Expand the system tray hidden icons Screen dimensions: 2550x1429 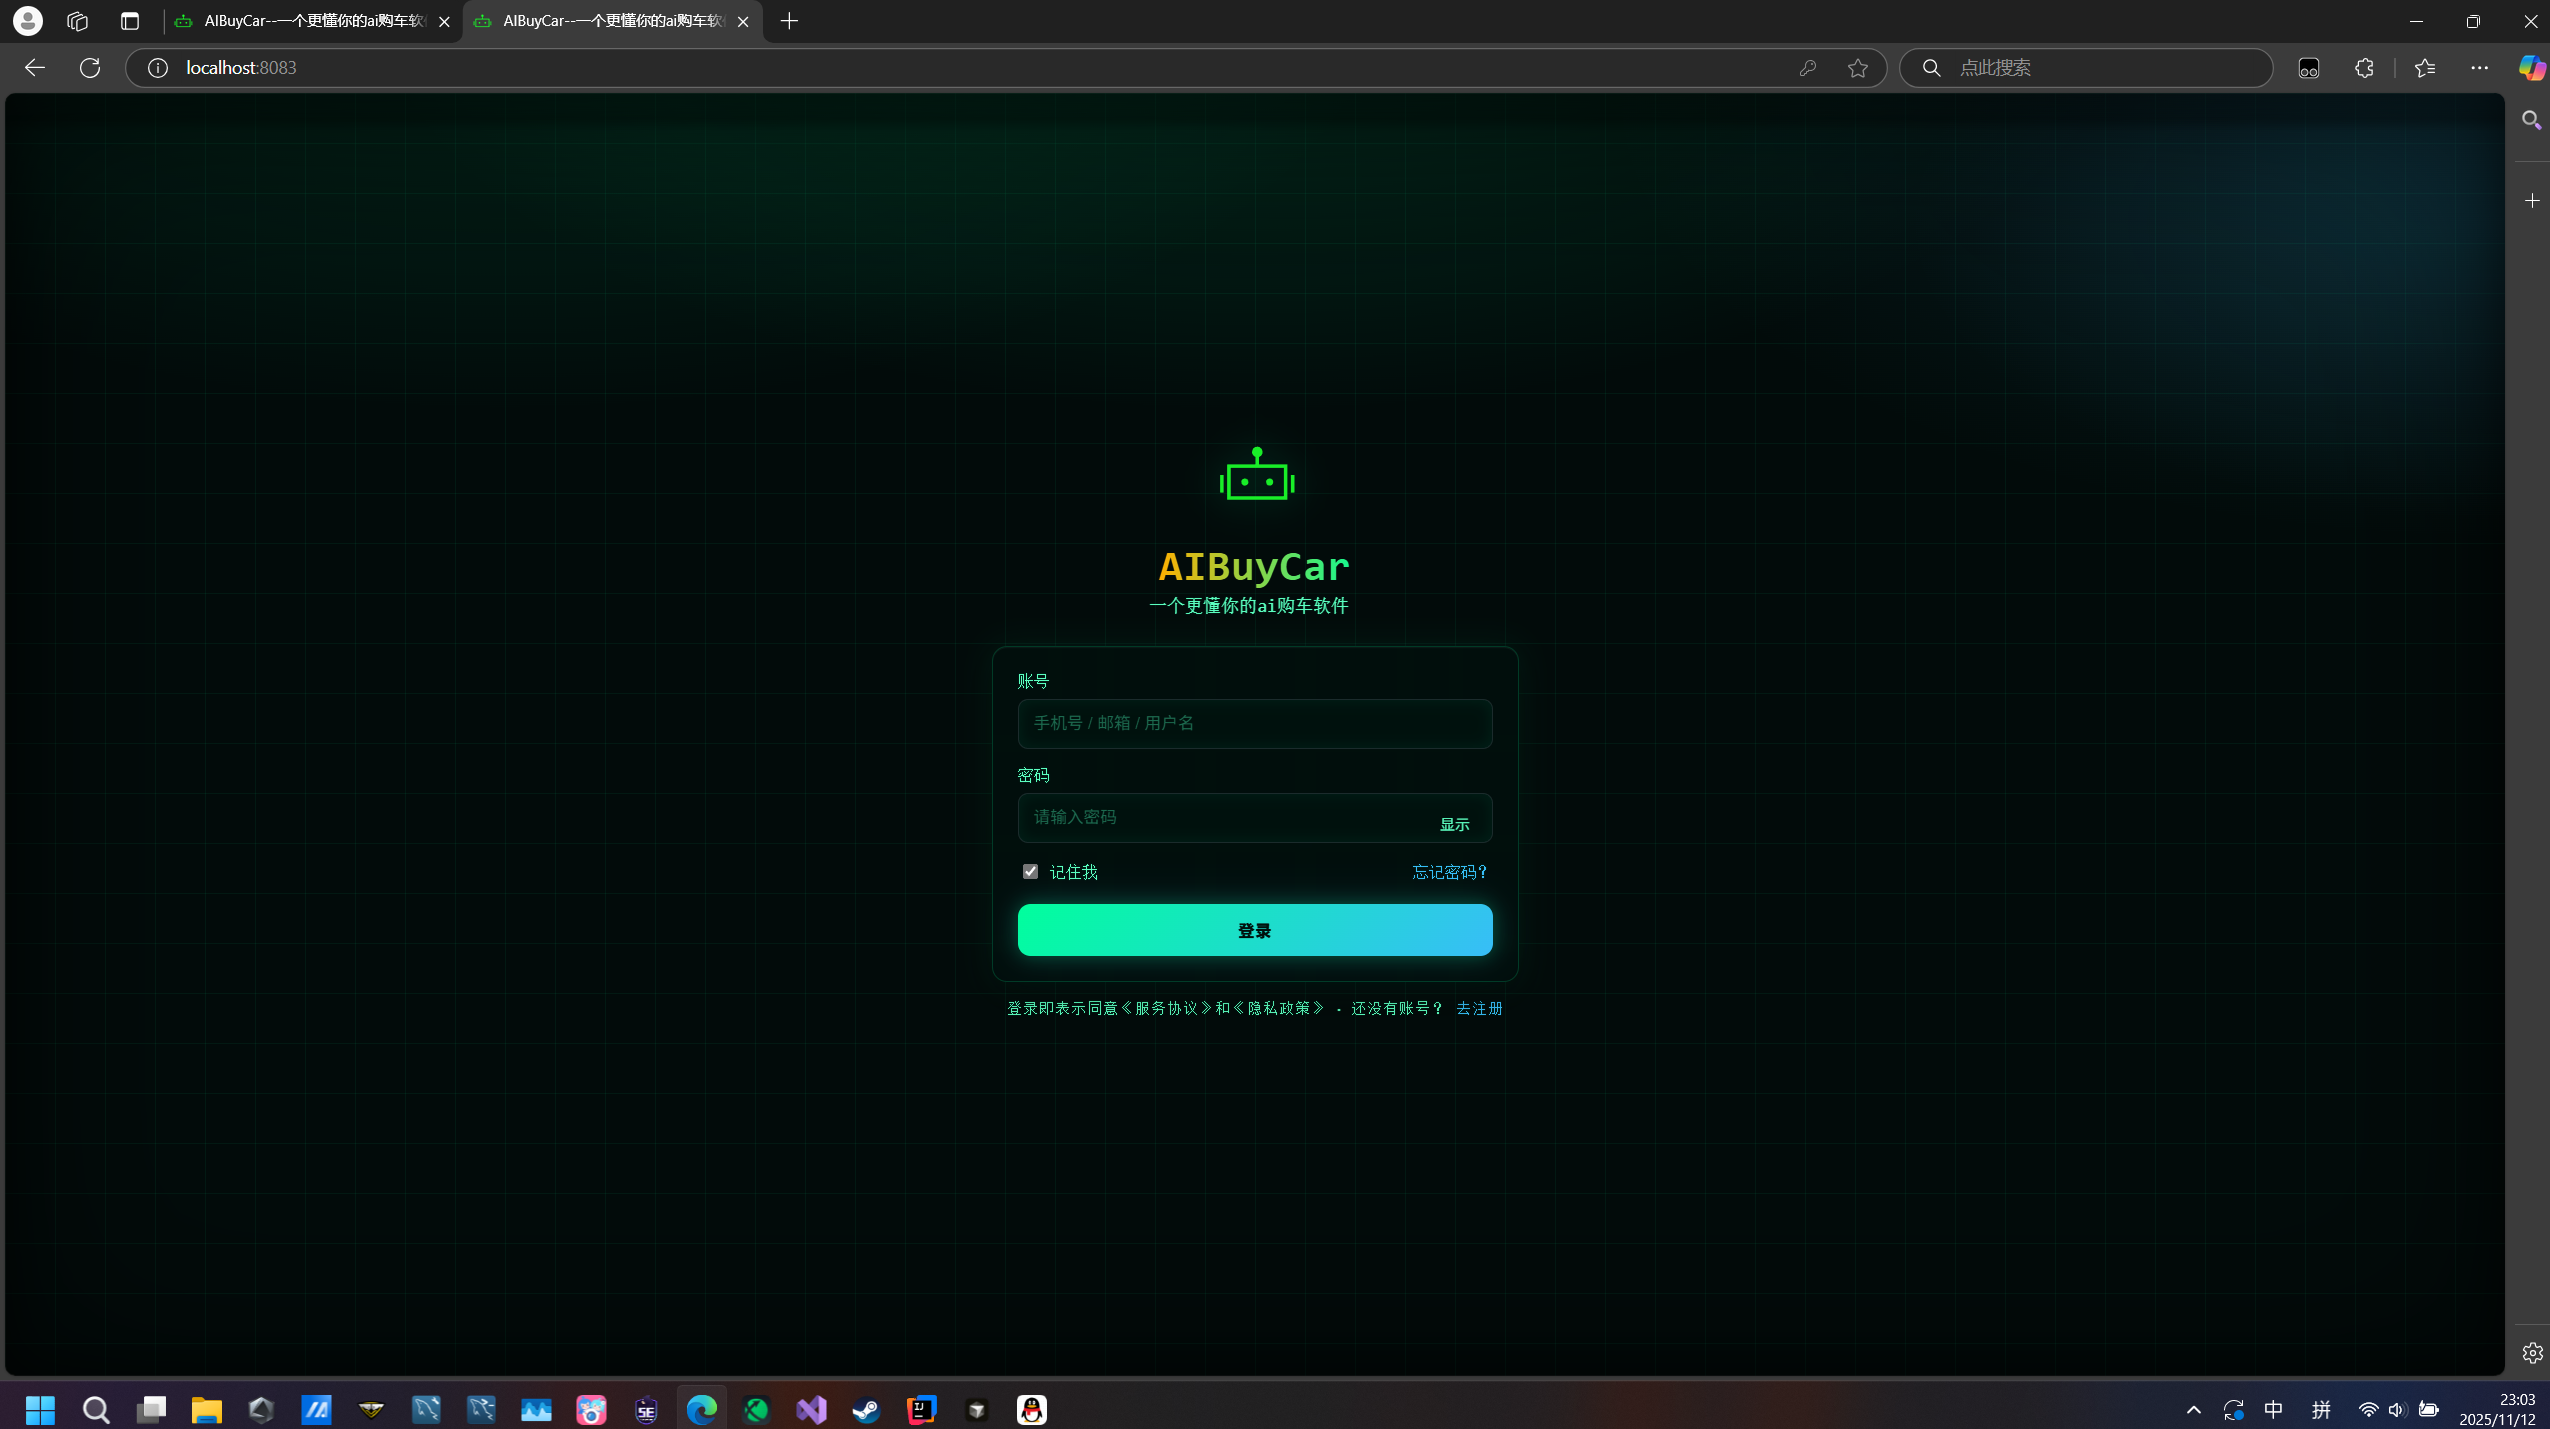[x=2194, y=1409]
